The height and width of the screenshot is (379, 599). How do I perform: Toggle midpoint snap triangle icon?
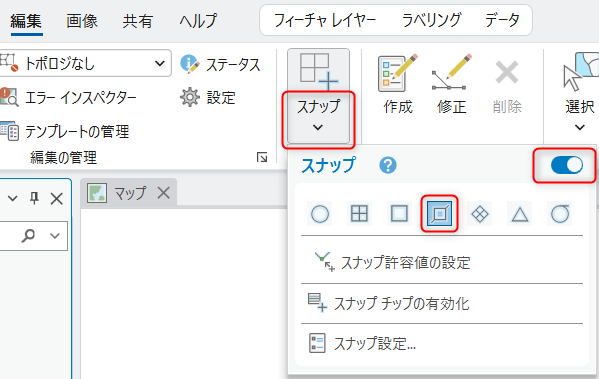520,214
